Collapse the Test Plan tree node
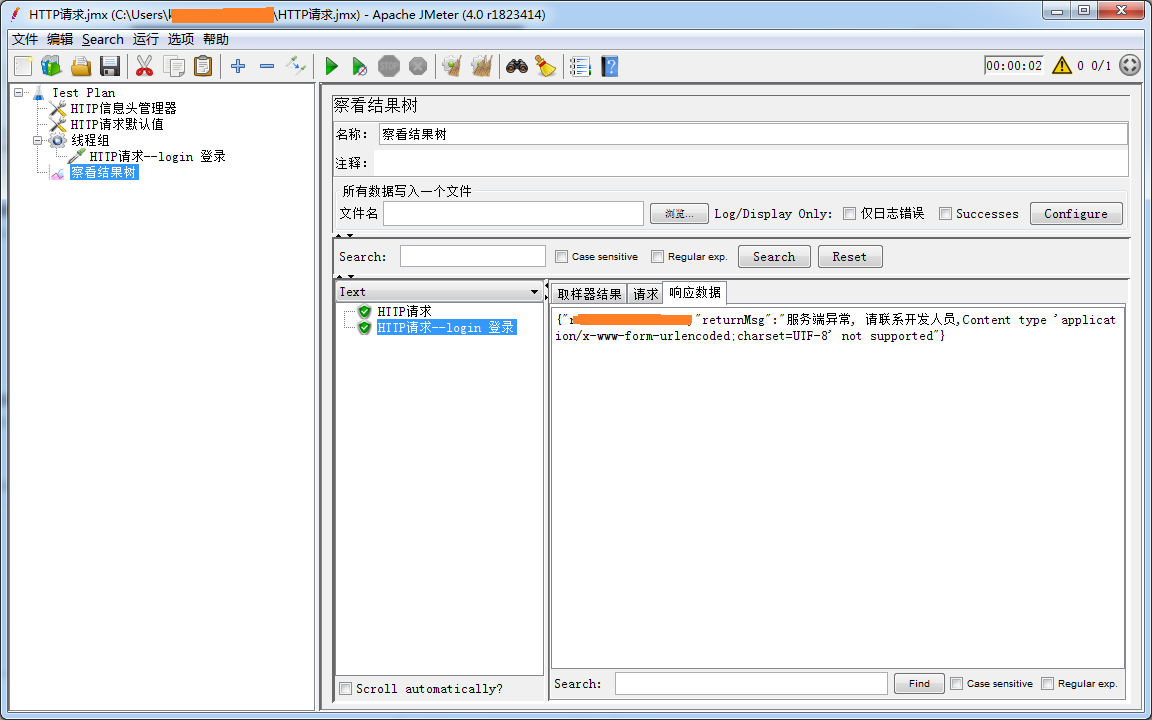This screenshot has width=1152, height=720. pyautogui.click(x=18, y=93)
